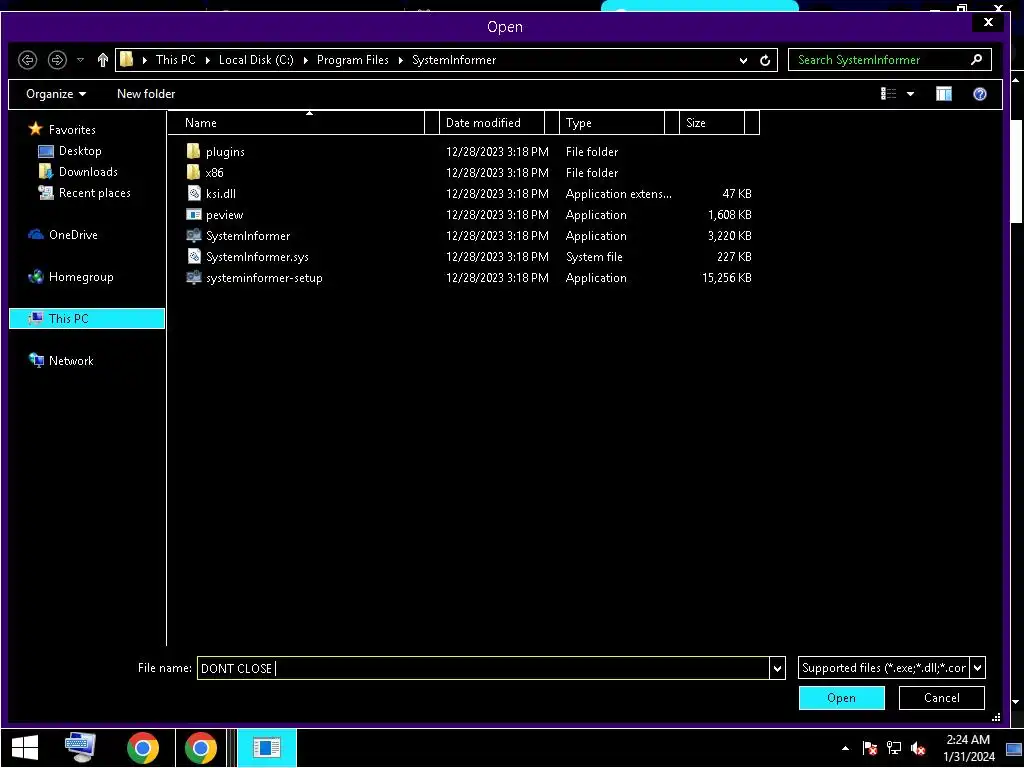Click the Cancel button
This screenshot has width=1024, height=768.
click(942, 698)
